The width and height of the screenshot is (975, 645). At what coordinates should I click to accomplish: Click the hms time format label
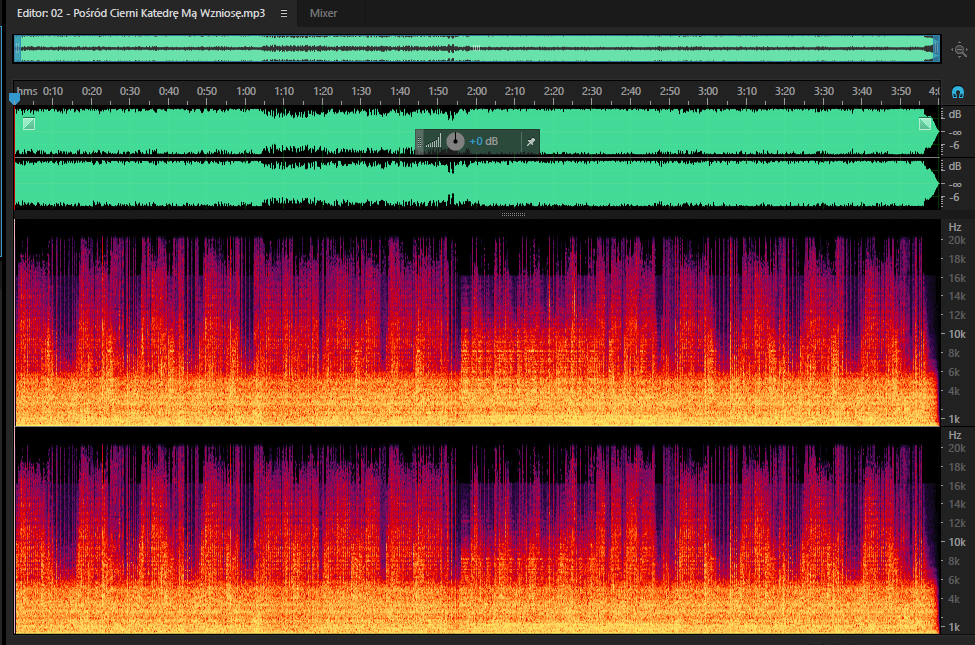click(x=27, y=91)
